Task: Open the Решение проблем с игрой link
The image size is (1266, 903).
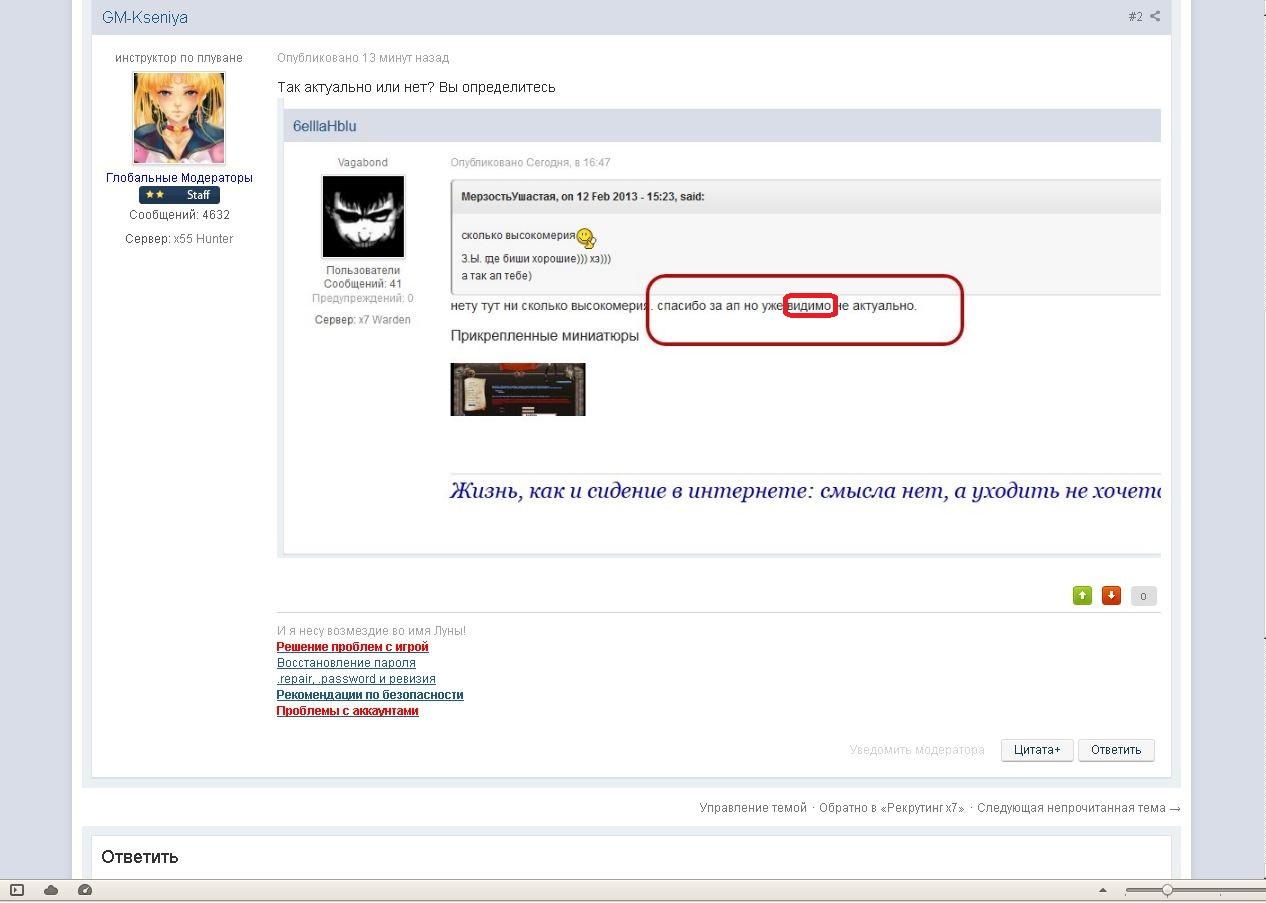Action: [x=352, y=647]
